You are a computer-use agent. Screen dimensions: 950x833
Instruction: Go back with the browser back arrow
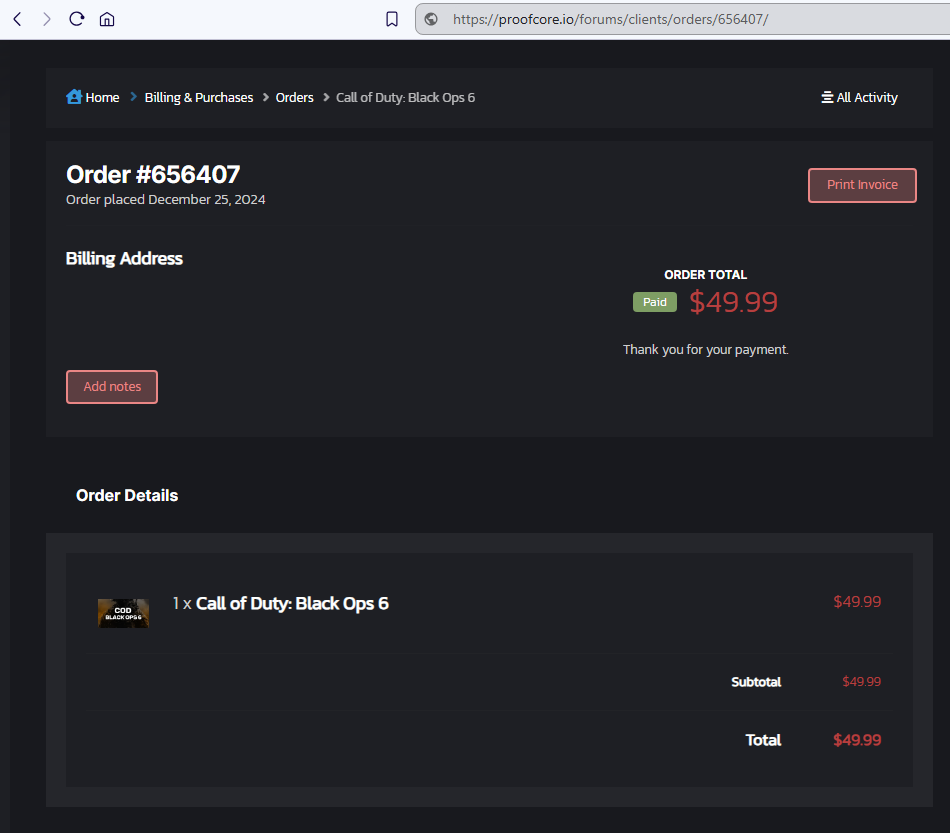pos(18,19)
